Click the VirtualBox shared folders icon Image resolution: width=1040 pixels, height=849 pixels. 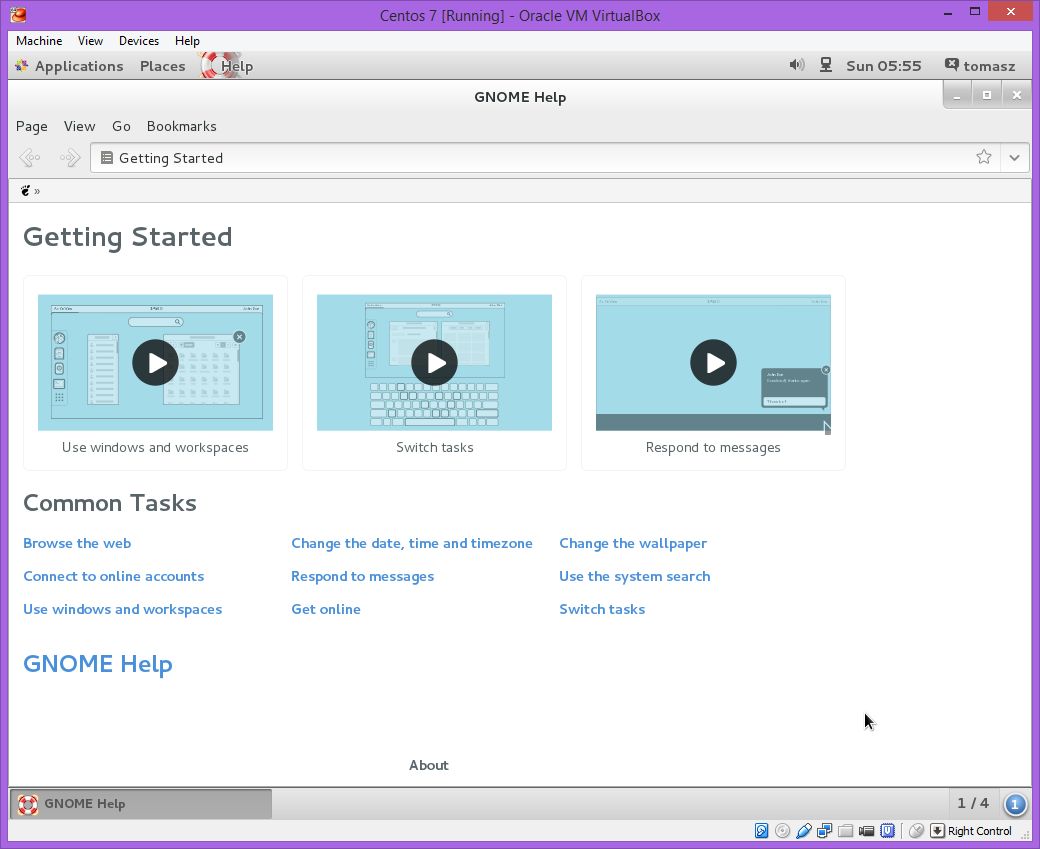point(845,830)
